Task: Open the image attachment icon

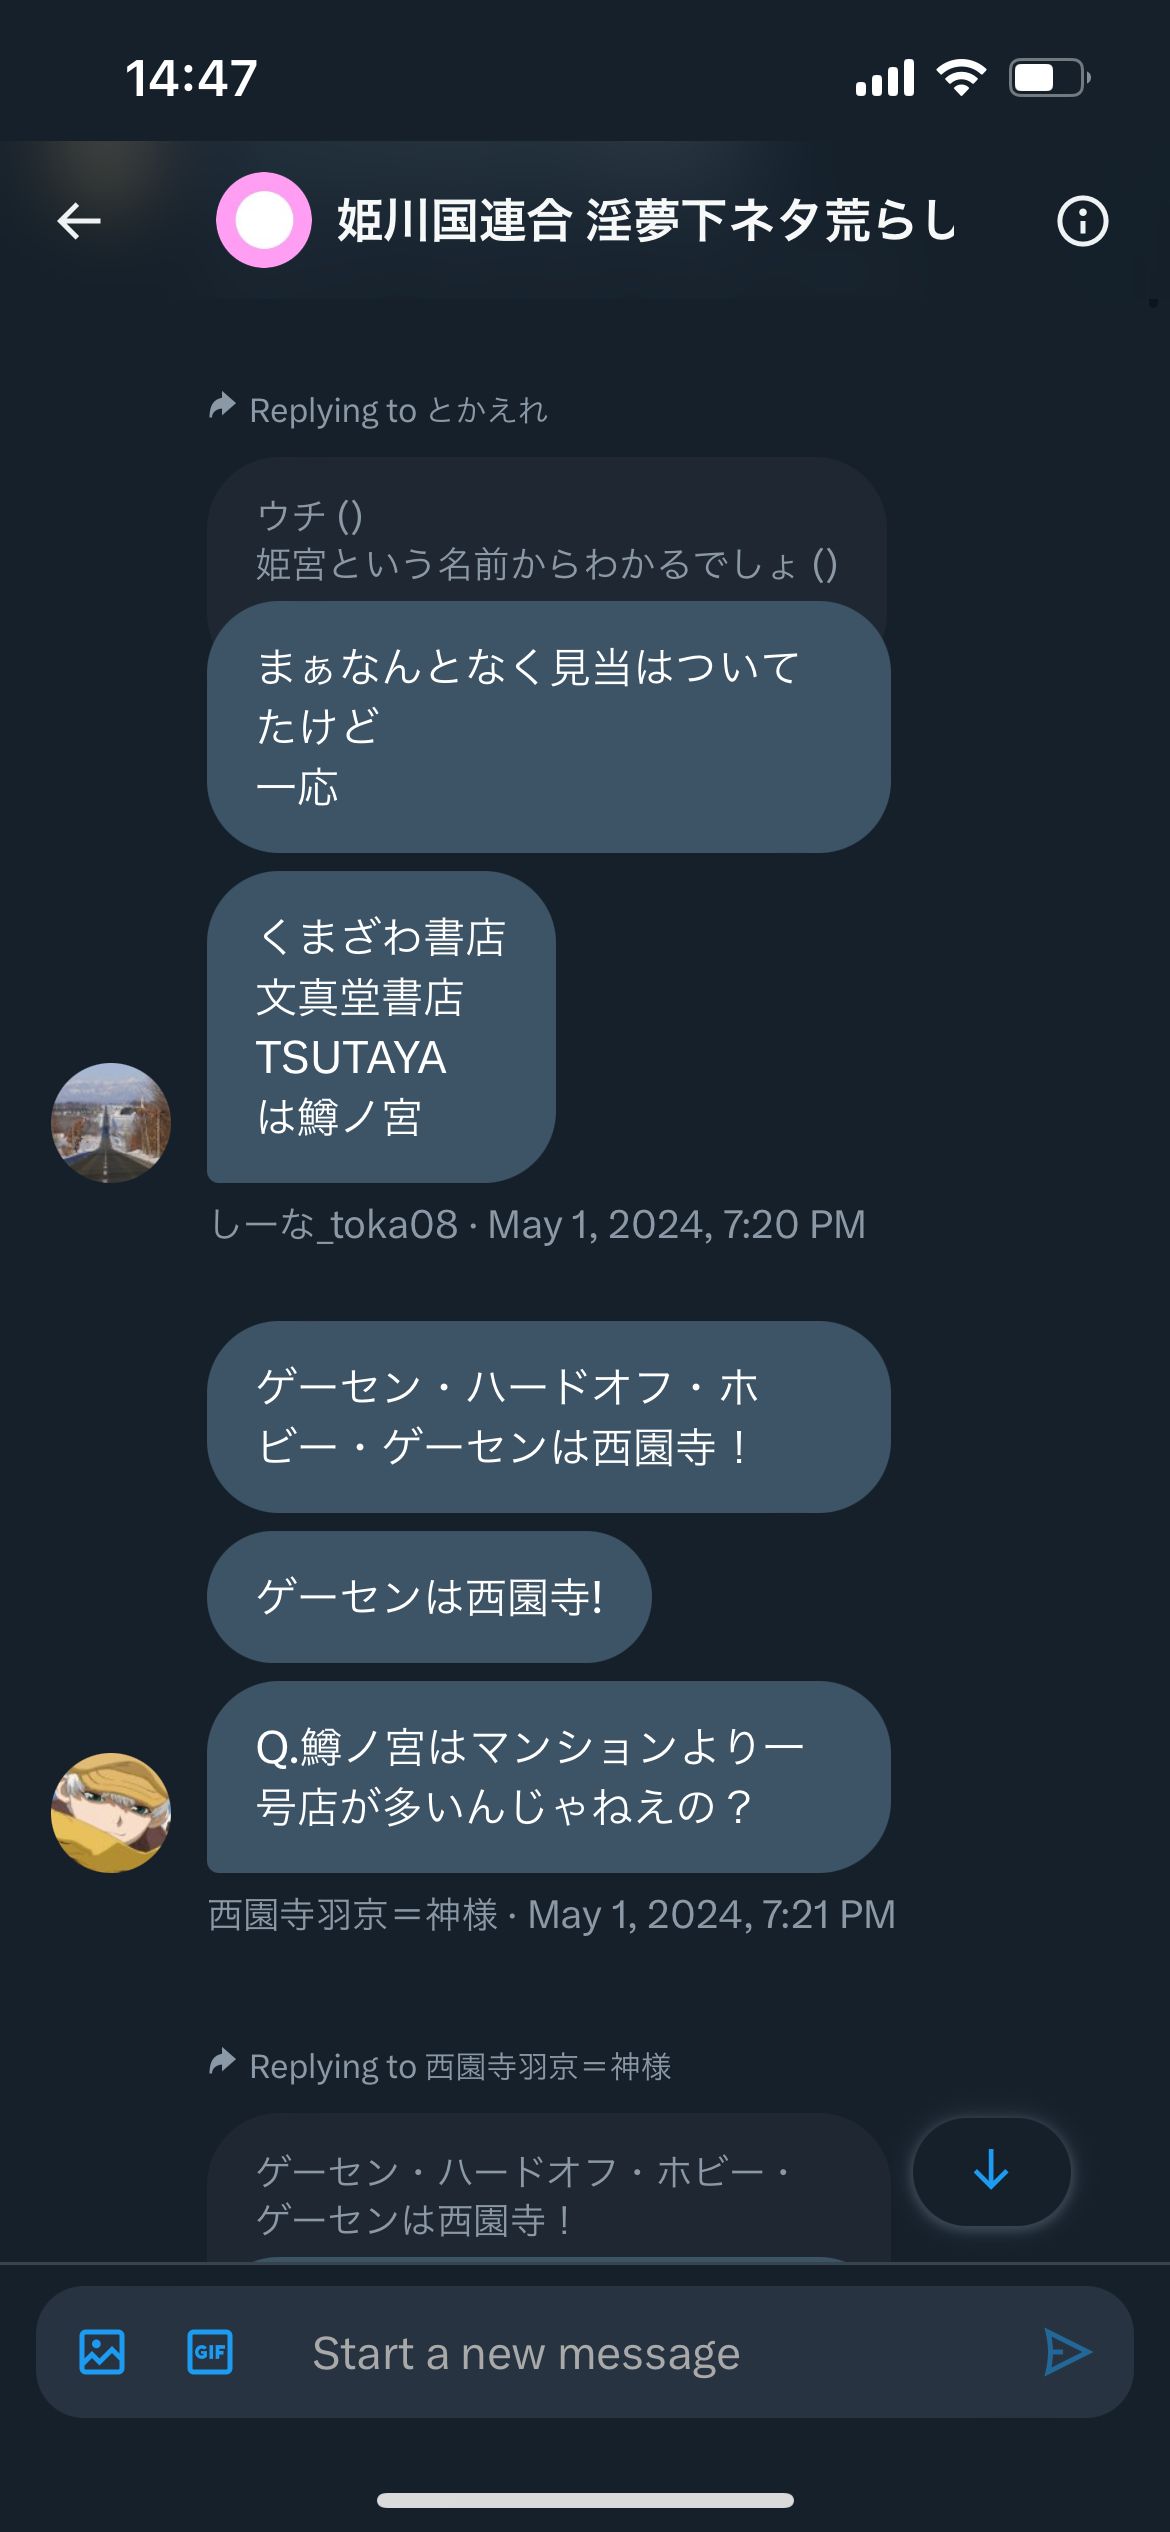Action: [x=102, y=2352]
